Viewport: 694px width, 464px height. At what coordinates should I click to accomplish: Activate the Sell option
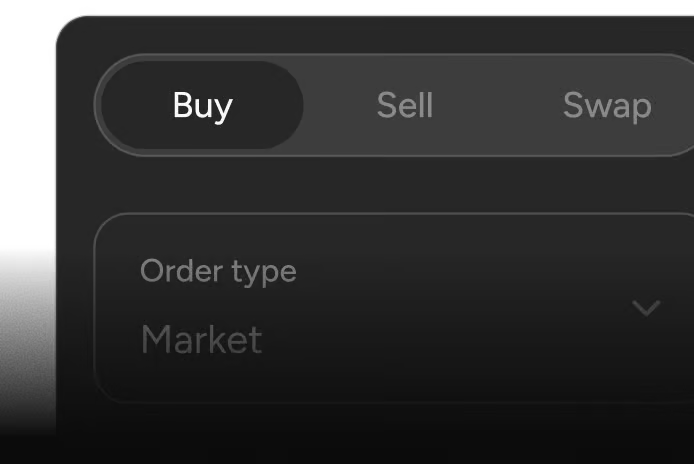click(404, 105)
